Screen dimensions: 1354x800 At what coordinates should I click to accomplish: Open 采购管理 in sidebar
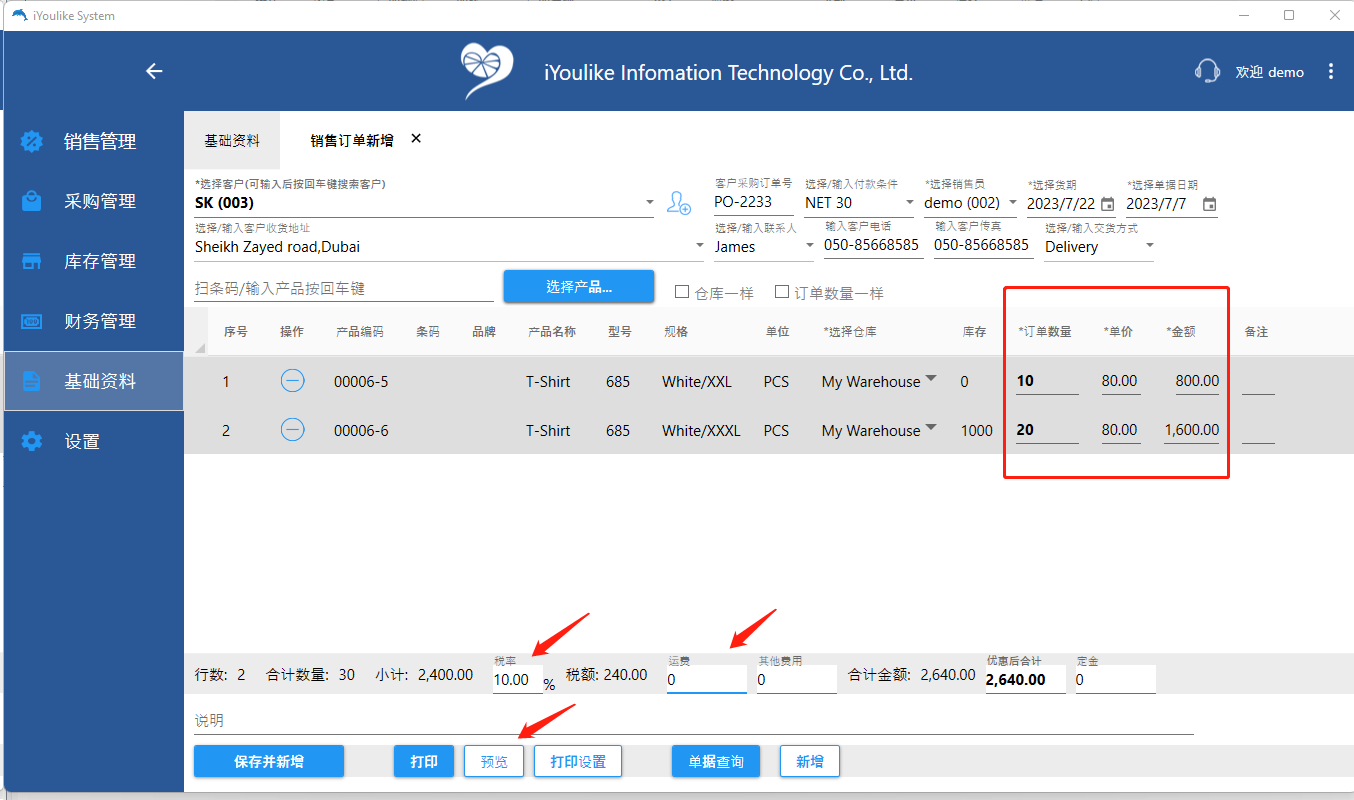coord(93,201)
